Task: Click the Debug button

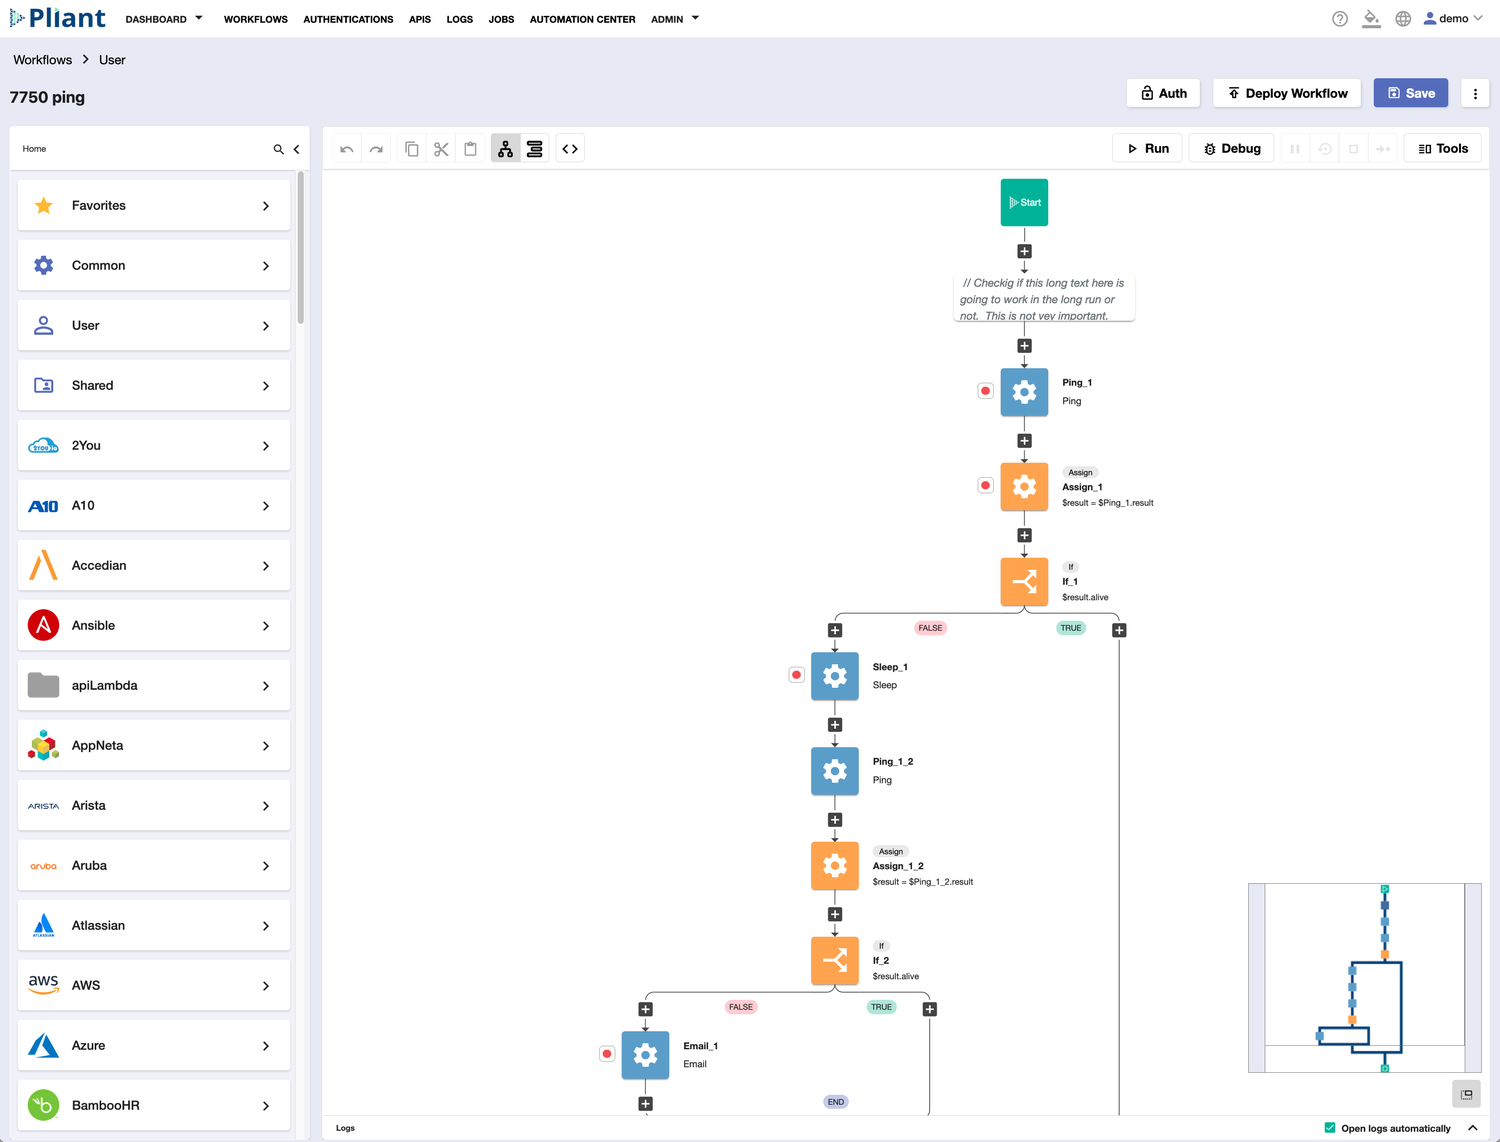Action: [1231, 147]
